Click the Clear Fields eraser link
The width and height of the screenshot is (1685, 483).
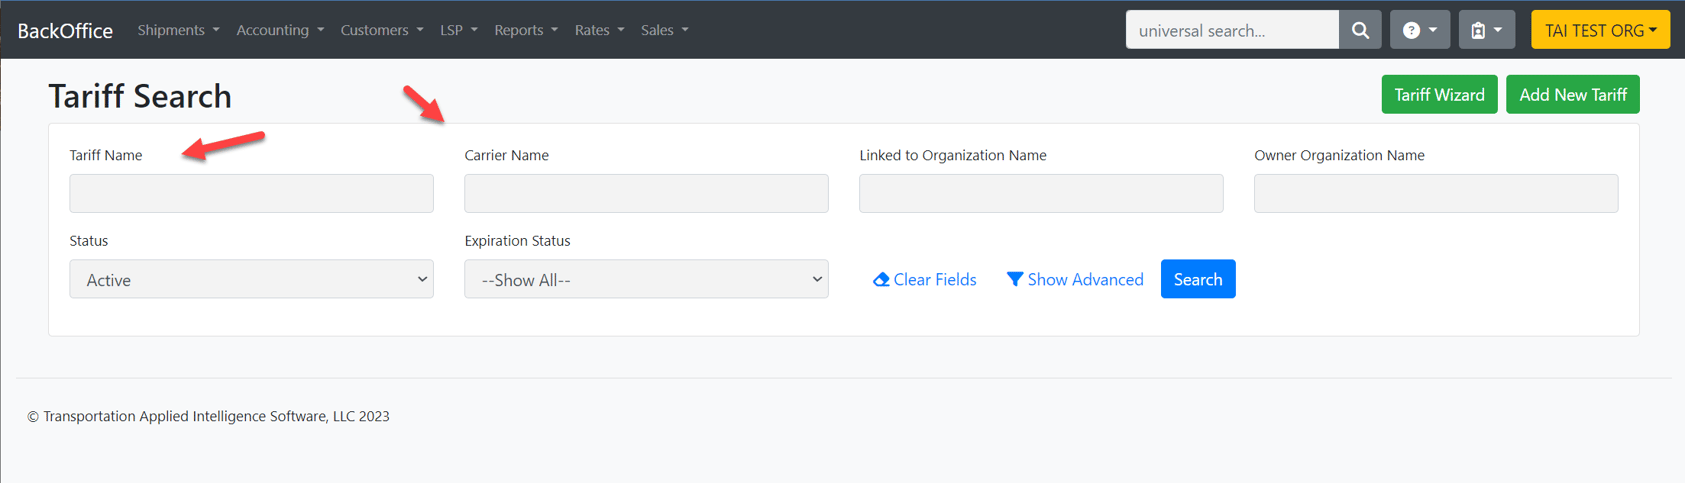tap(925, 280)
